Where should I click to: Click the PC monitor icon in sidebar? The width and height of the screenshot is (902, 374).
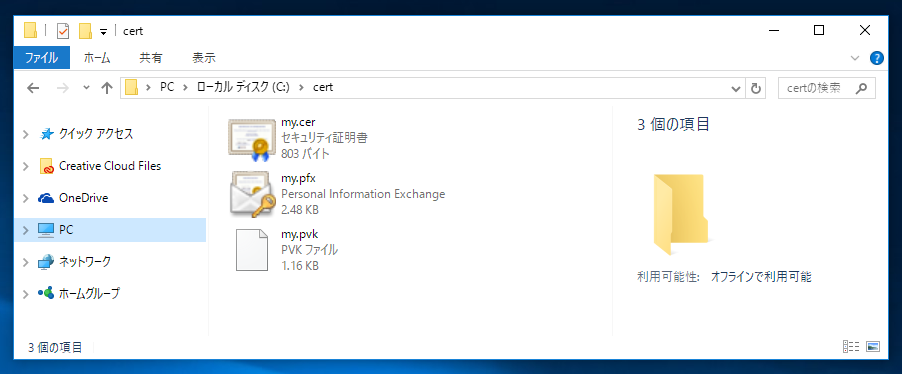point(46,230)
